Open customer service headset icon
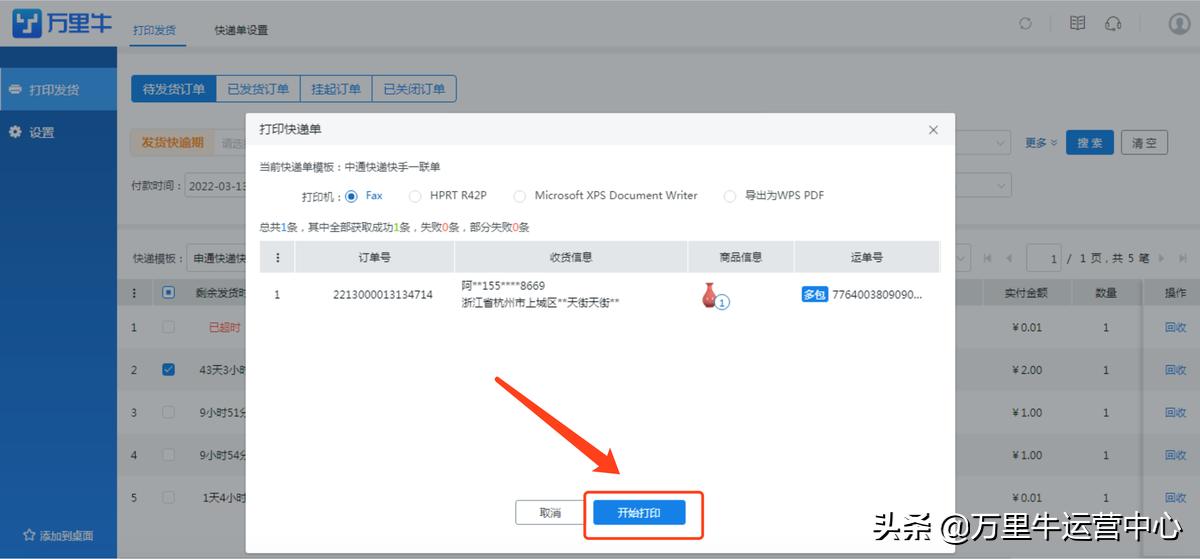 1113,24
